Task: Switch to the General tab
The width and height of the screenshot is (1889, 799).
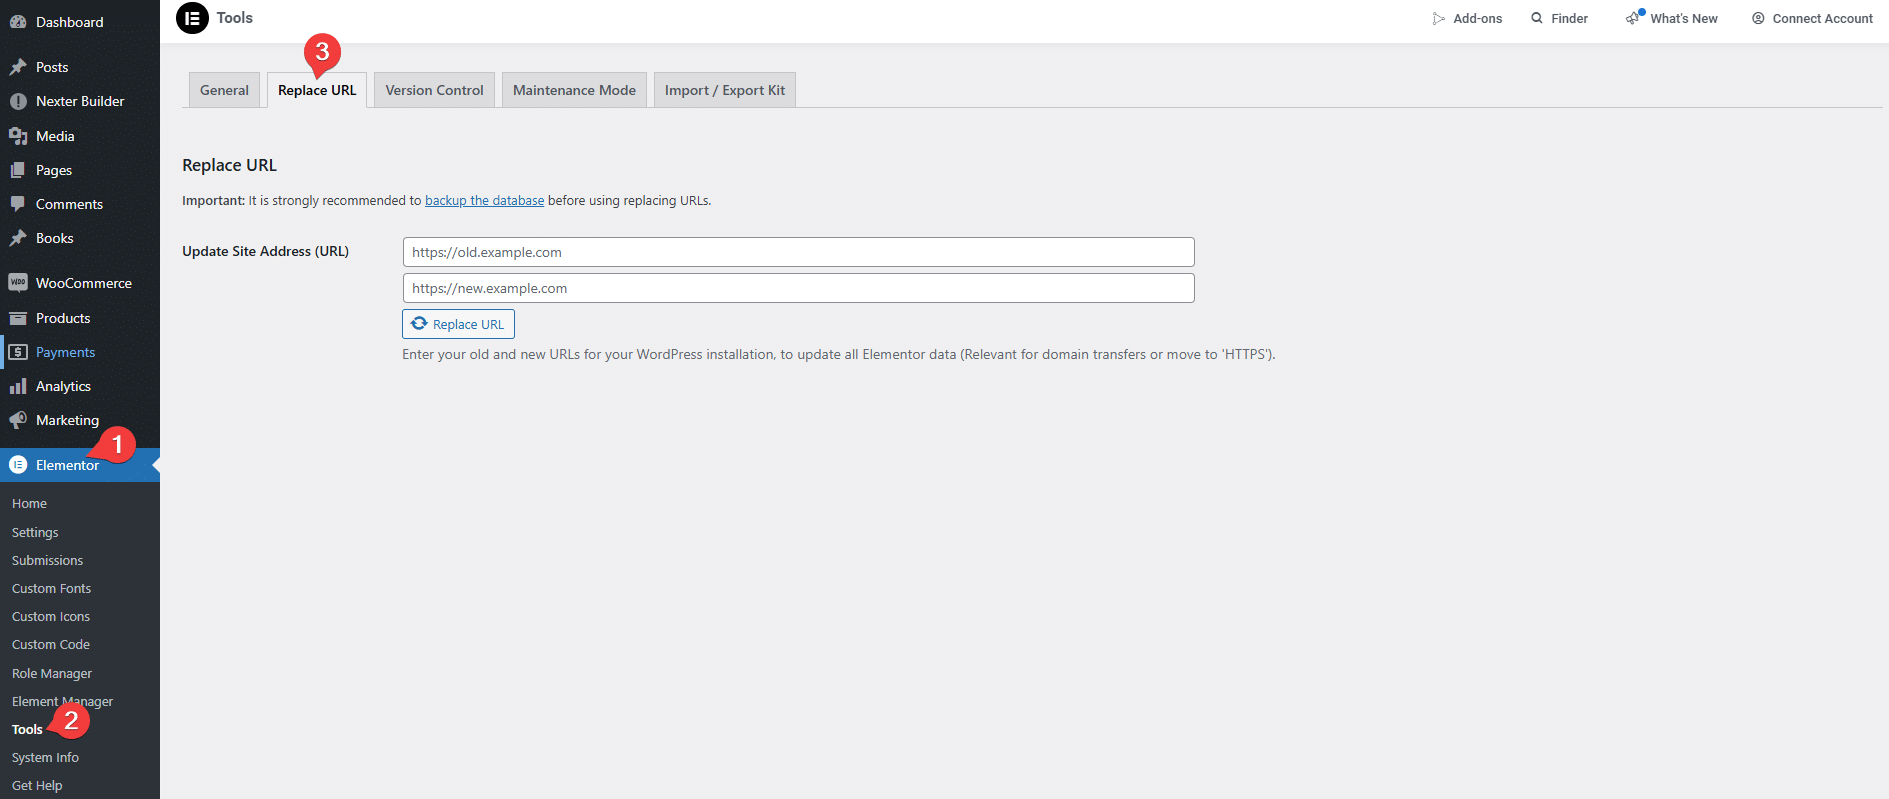Action: tap(224, 90)
